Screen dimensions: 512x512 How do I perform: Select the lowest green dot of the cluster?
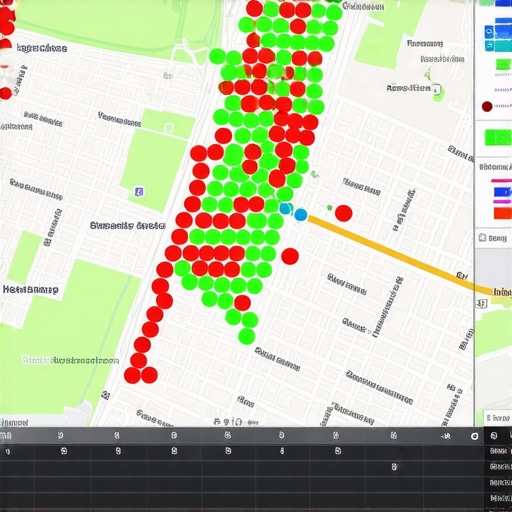tap(247, 336)
